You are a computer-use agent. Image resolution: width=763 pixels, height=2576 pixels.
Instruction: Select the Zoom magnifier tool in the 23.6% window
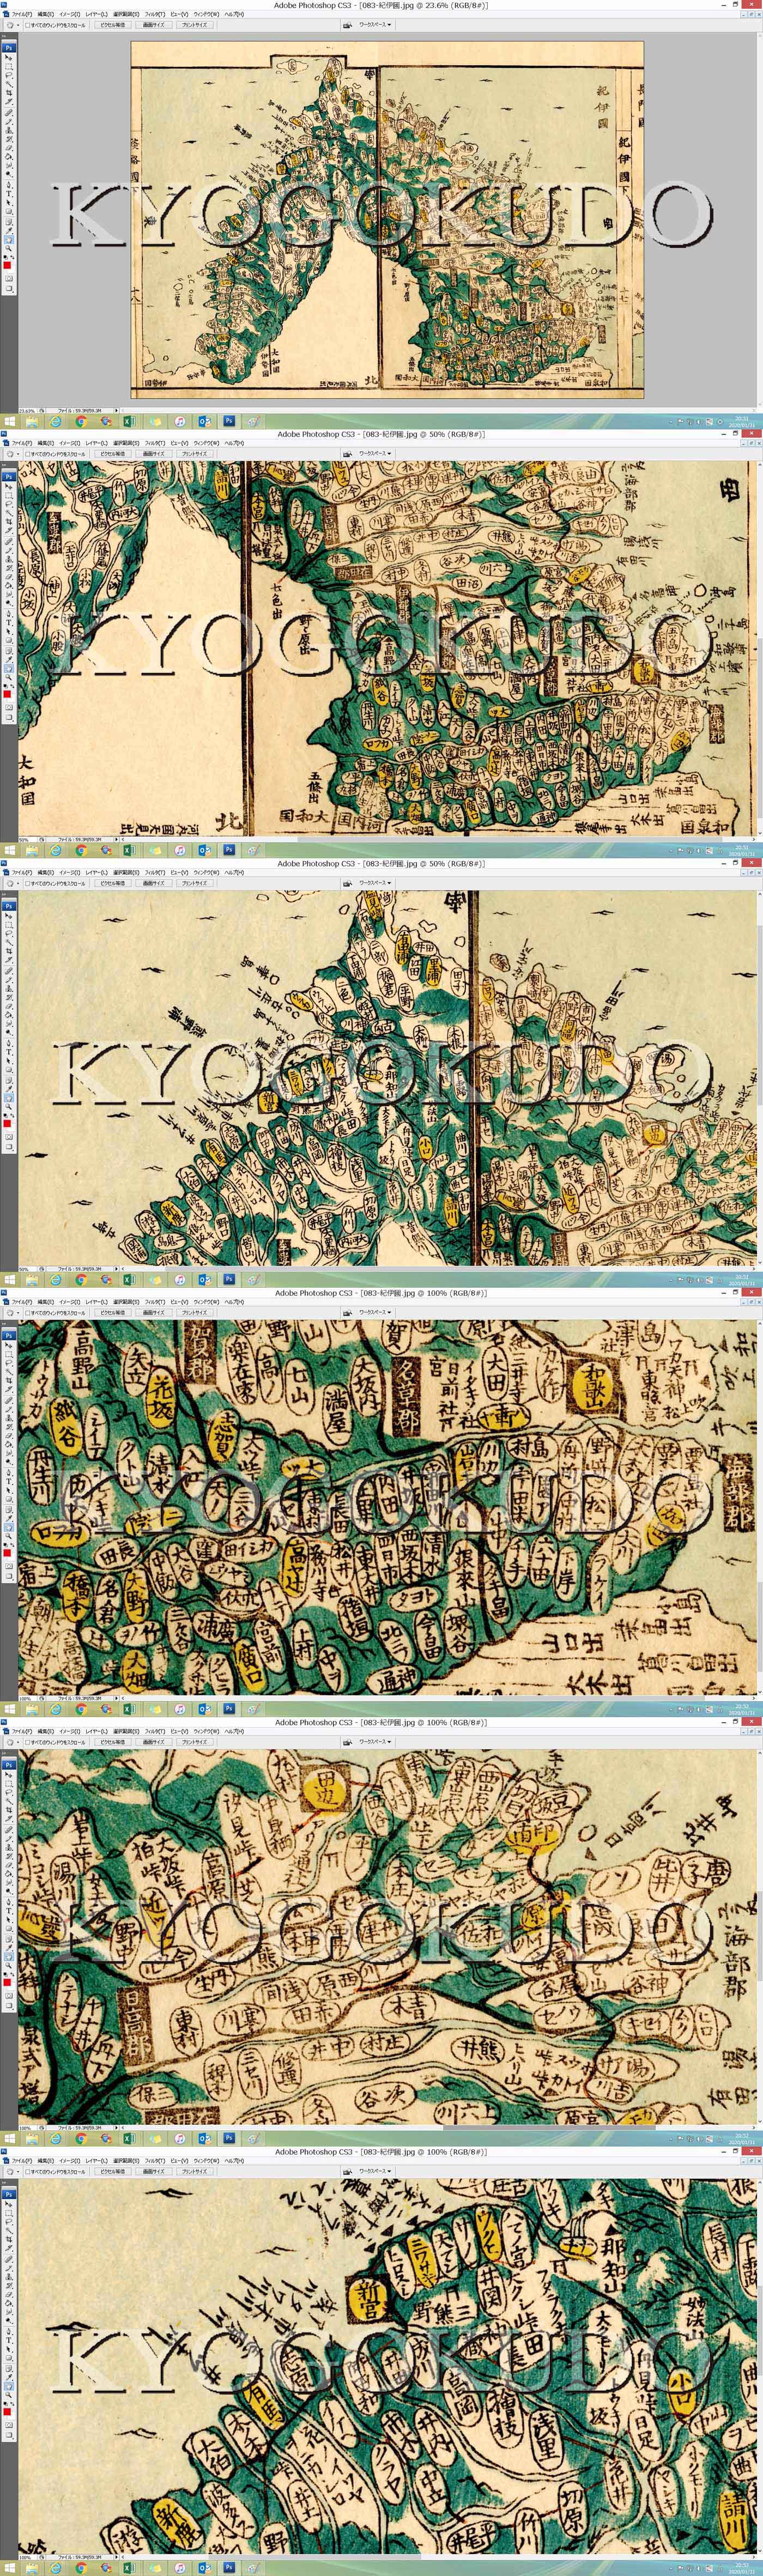[x=9, y=248]
